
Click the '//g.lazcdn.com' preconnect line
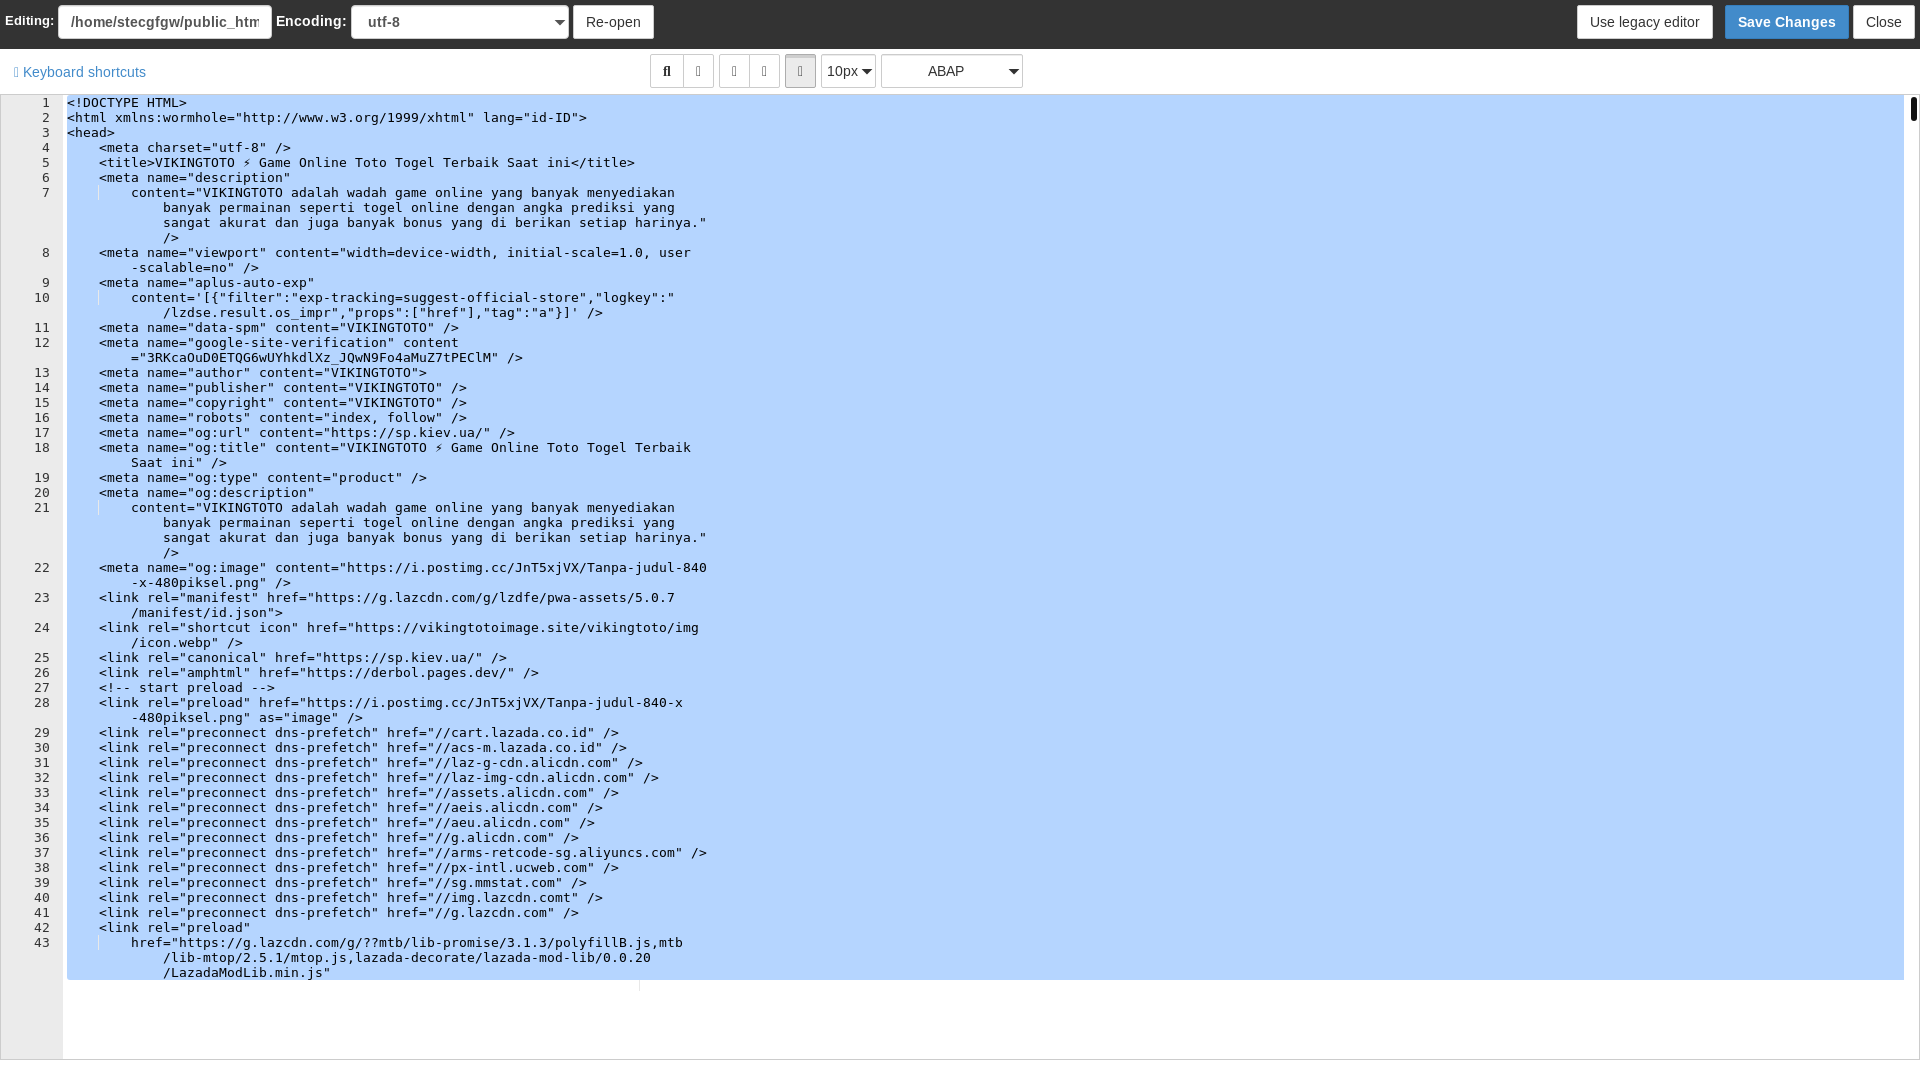339,913
